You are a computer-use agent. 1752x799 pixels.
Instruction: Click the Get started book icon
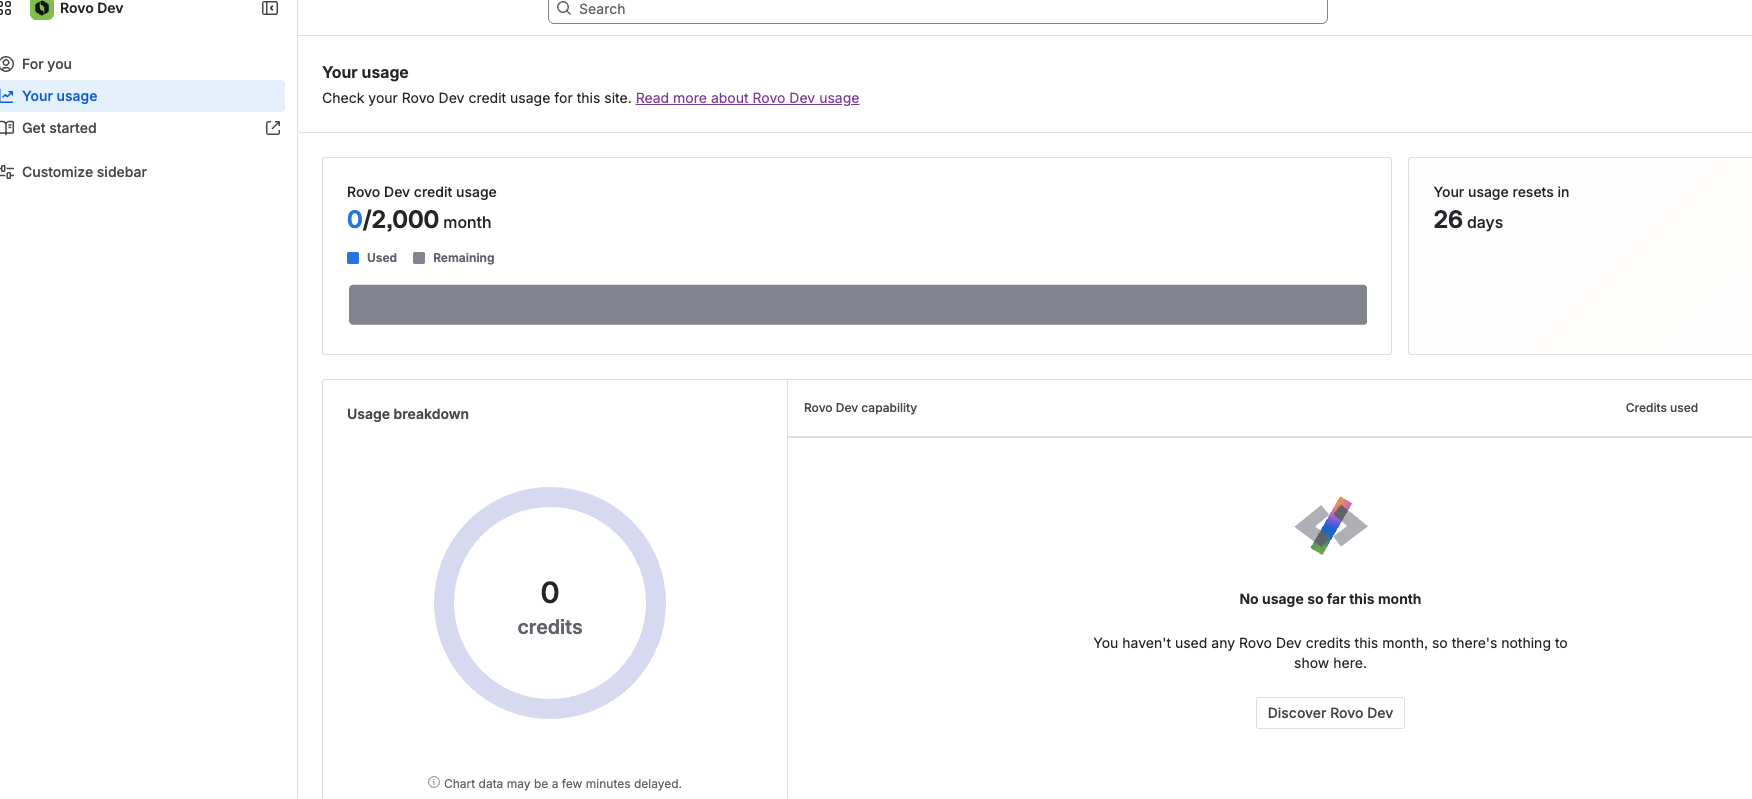coord(6,128)
